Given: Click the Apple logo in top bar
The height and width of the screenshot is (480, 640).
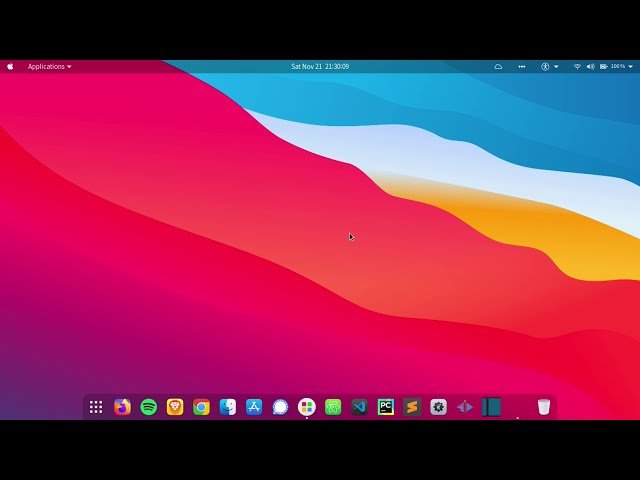Looking at the screenshot, I should coord(10,67).
